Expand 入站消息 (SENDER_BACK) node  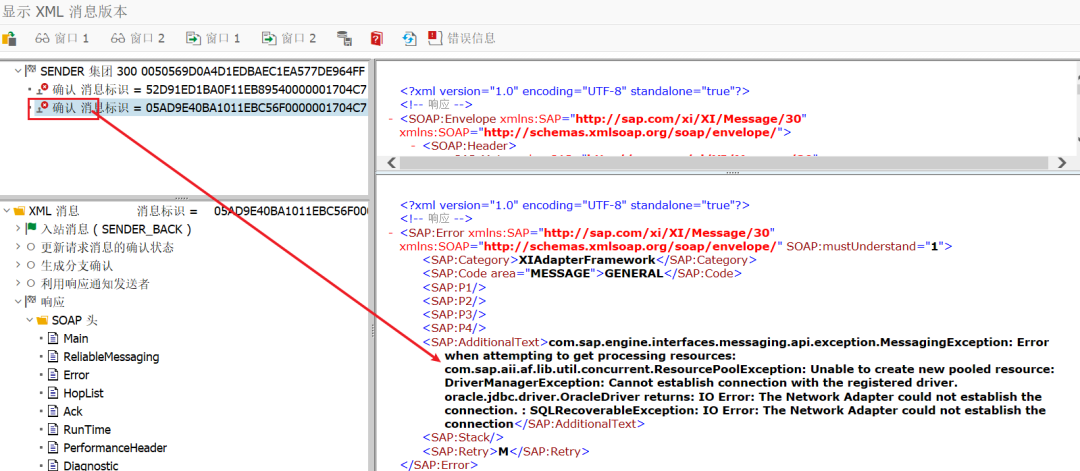[x=18, y=229]
